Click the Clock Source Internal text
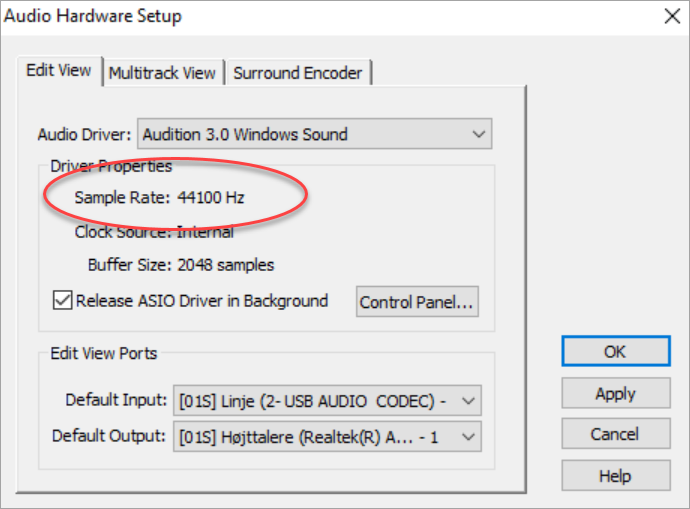The image size is (690, 509). coord(154,232)
